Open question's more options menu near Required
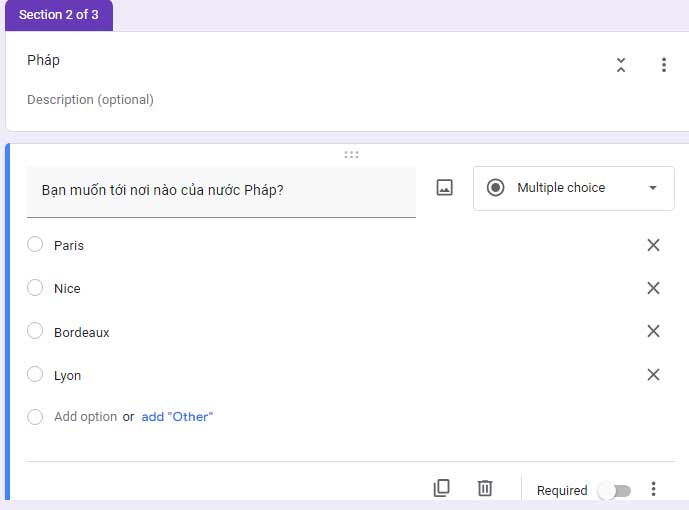 (x=653, y=489)
